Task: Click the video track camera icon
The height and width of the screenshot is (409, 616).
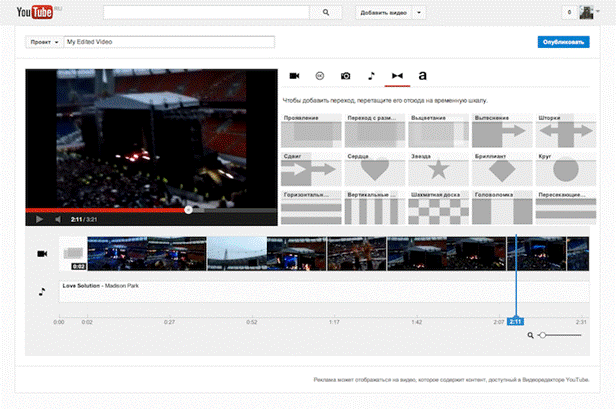Action: point(42,254)
